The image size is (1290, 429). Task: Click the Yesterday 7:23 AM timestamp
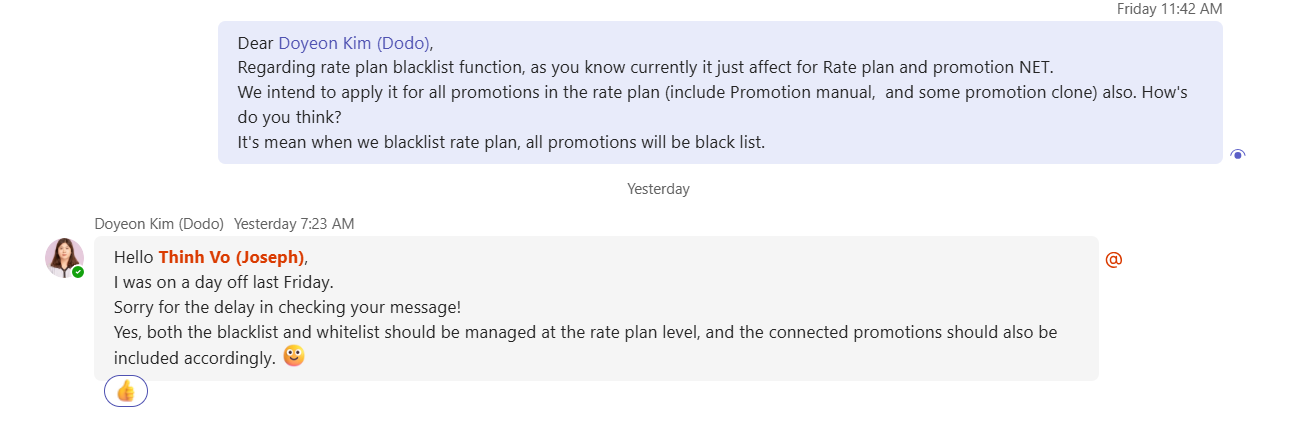(x=294, y=224)
